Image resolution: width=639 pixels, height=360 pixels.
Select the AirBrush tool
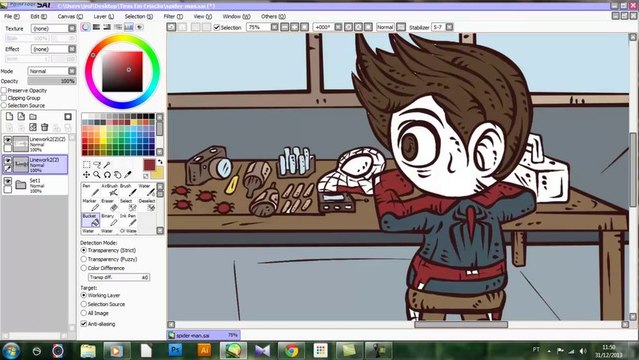coord(110,190)
